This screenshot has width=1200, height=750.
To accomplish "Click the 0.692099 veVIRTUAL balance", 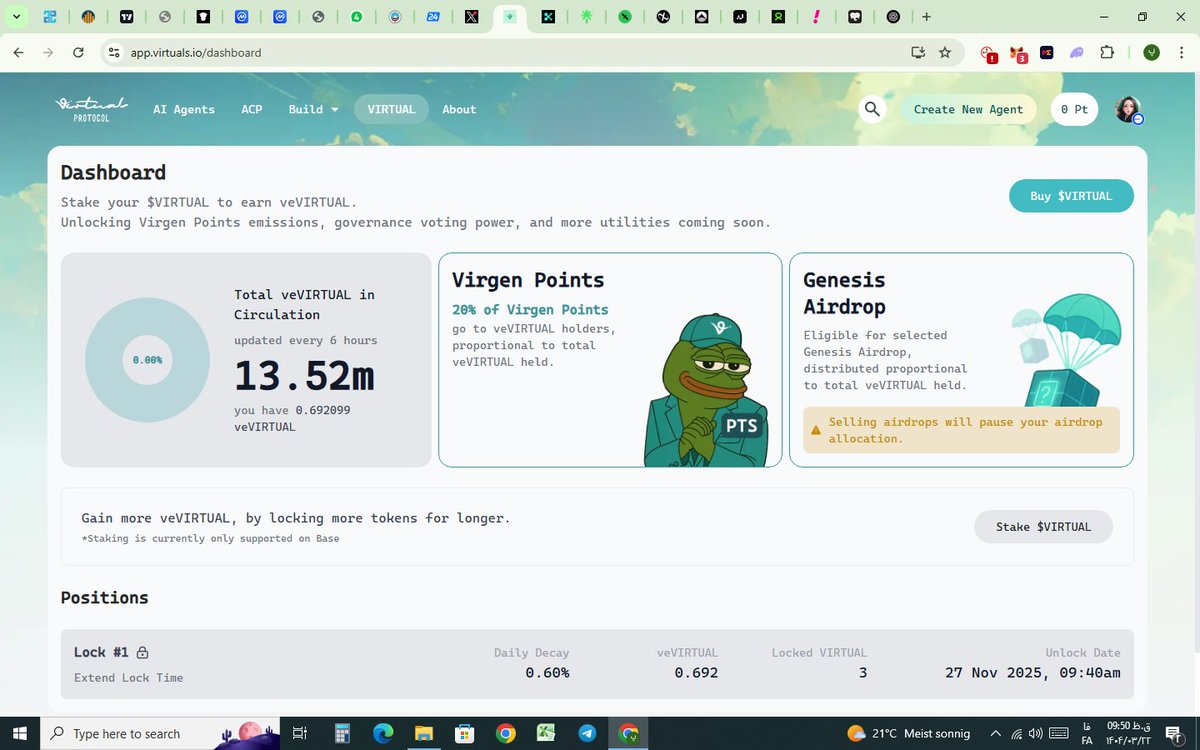I will [x=322, y=410].
